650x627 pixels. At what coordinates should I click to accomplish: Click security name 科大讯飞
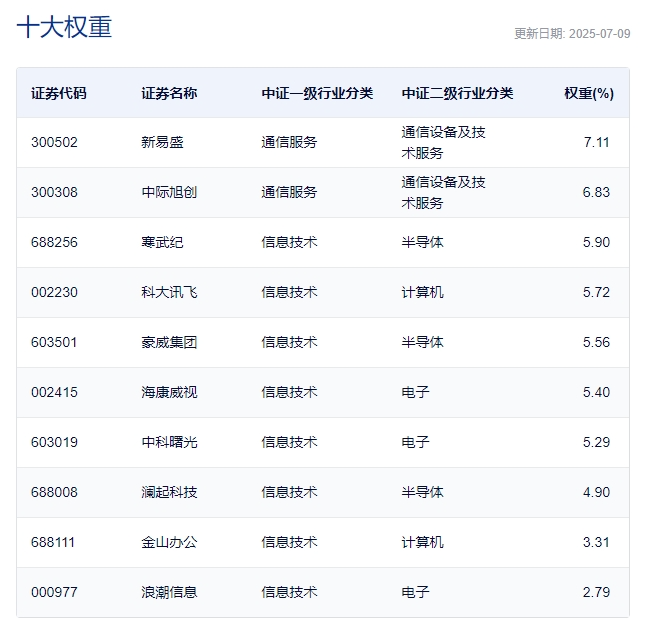point(169,293)
